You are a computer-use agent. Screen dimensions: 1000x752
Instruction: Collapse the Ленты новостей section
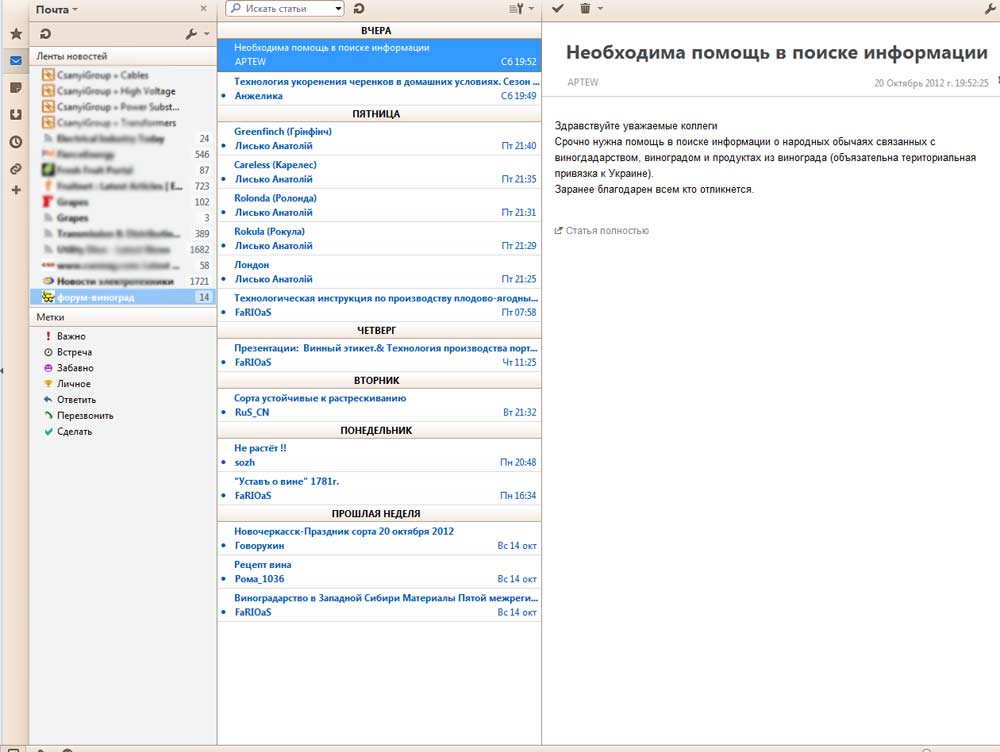(x=123, y=56)
